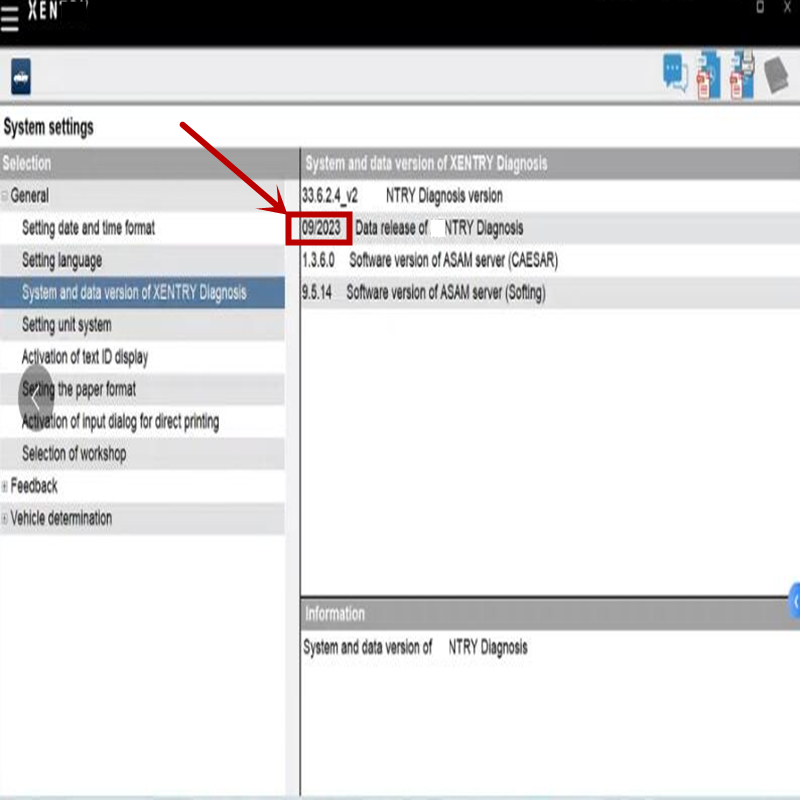Select Activation of input dialog for direct printing

[142, 421]
